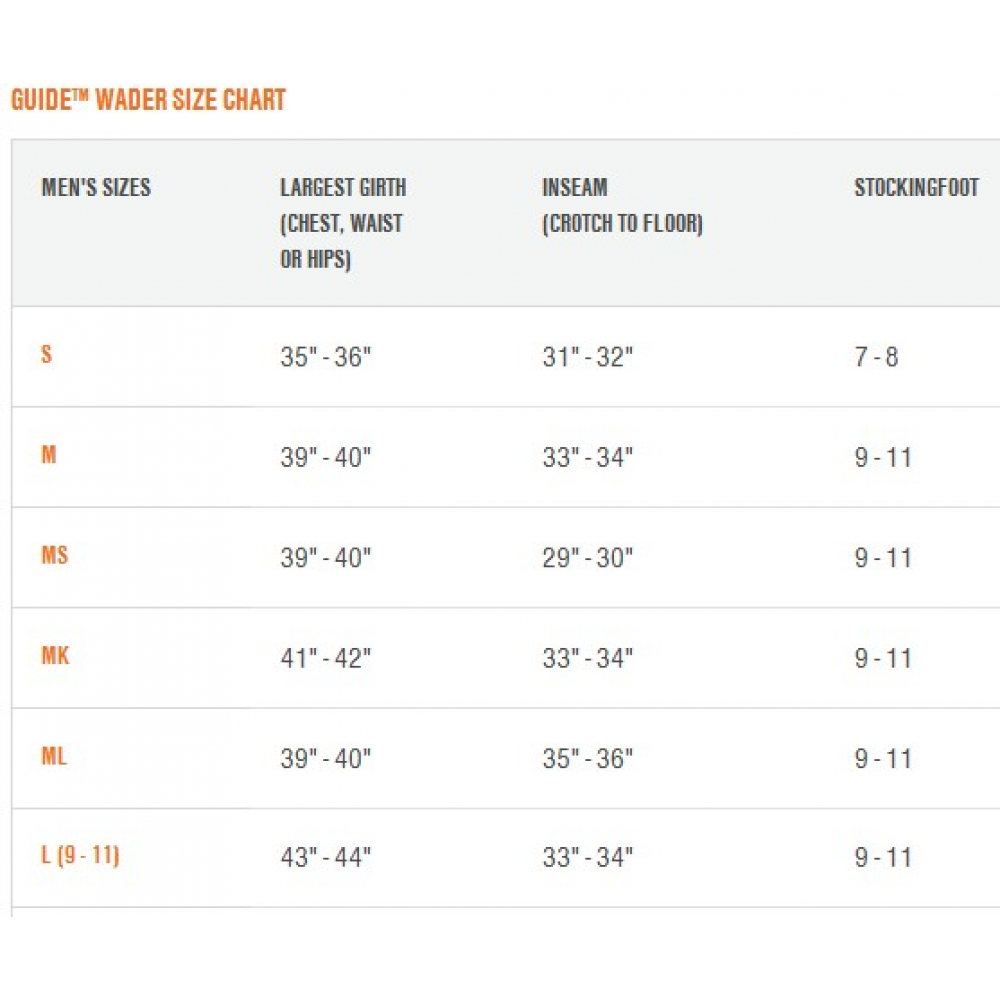Select the ML size label
The height and width of the screenshot is (1000, 1000).
click(x=54, y=756)
